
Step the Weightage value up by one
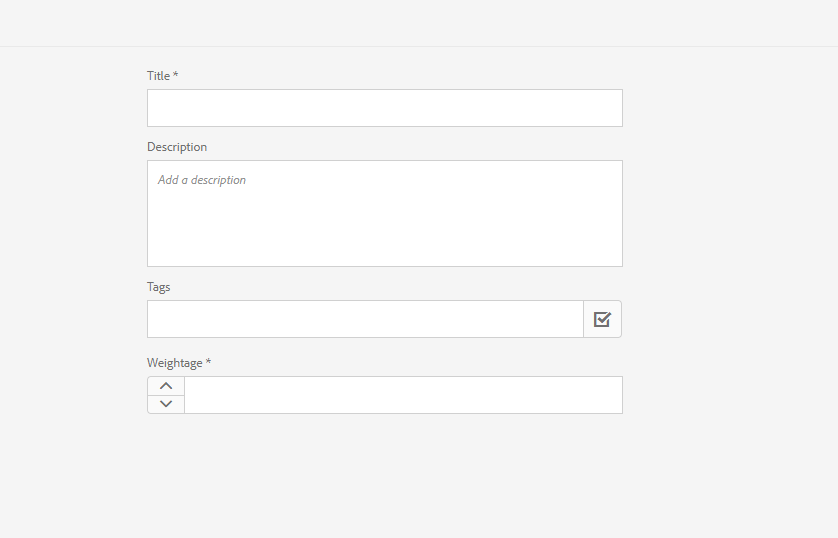point(166,386)
